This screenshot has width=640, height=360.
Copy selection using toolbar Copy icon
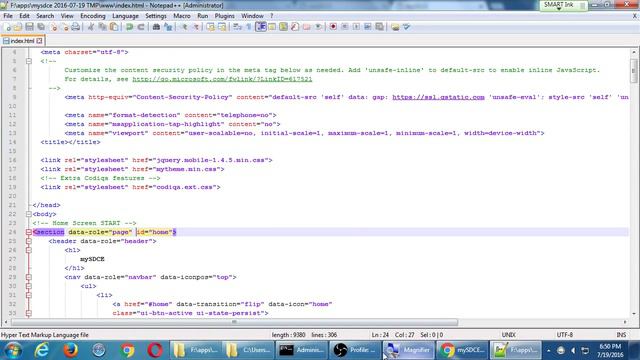(102, 27)
